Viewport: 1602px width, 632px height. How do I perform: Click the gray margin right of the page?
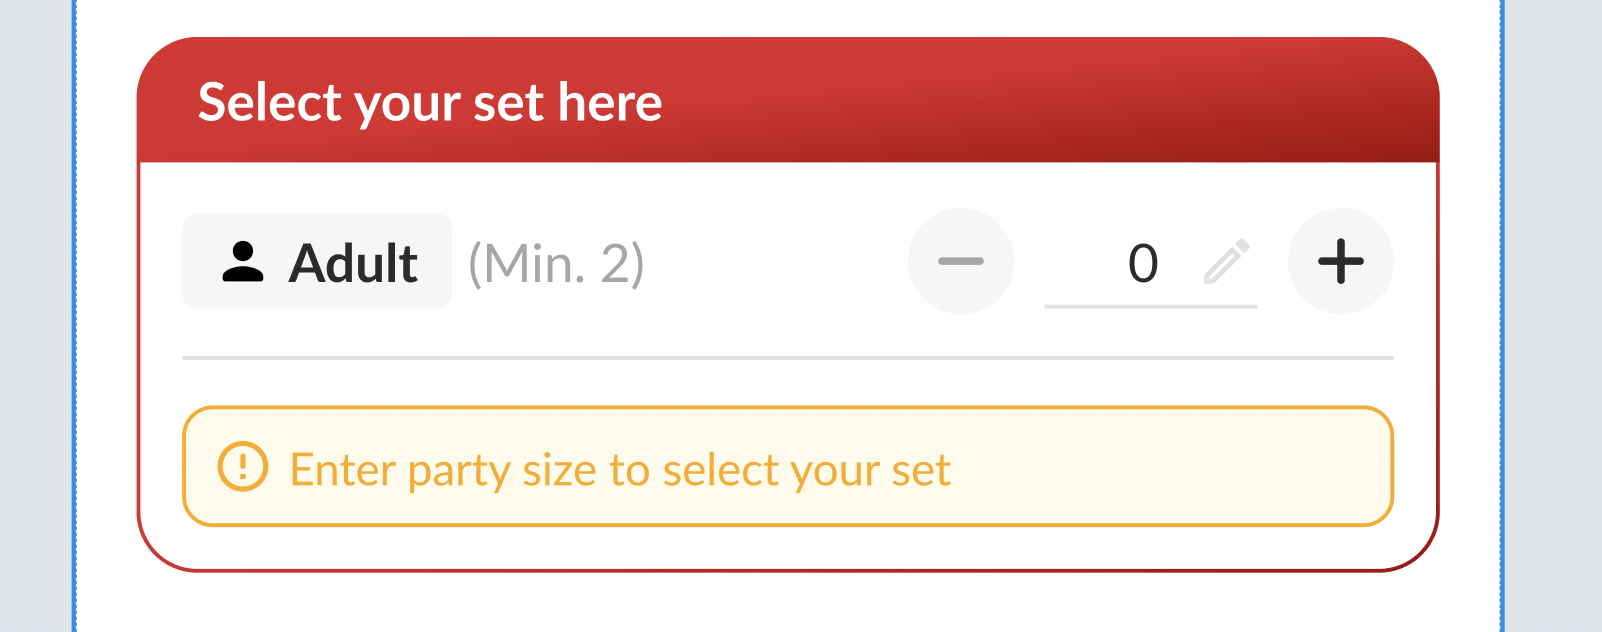tap(1553, 316)
